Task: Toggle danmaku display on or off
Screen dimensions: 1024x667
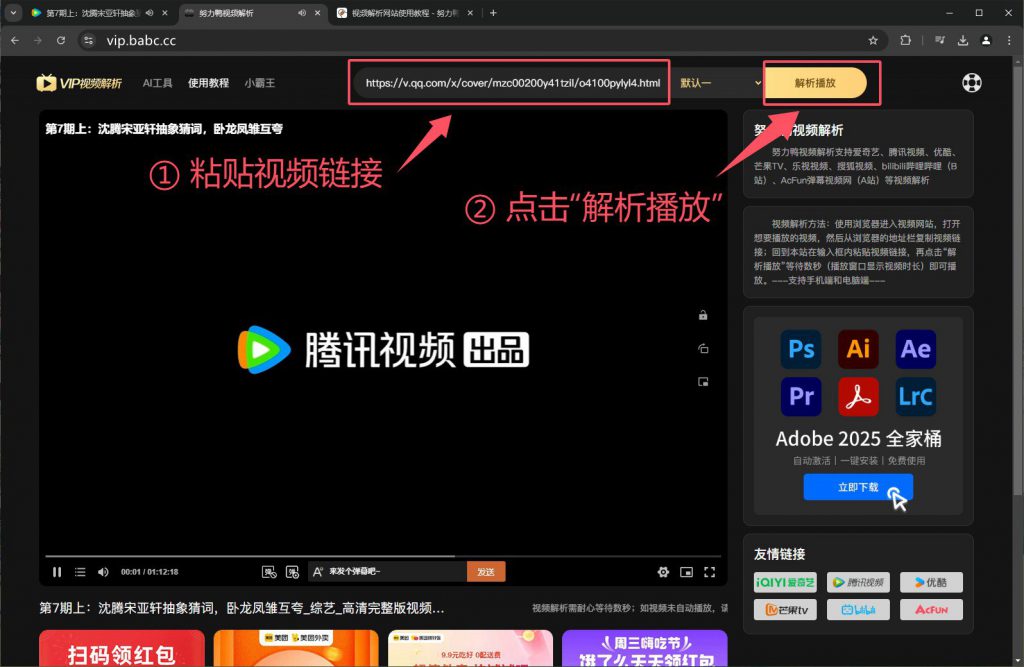Action: tap(268, 572)
